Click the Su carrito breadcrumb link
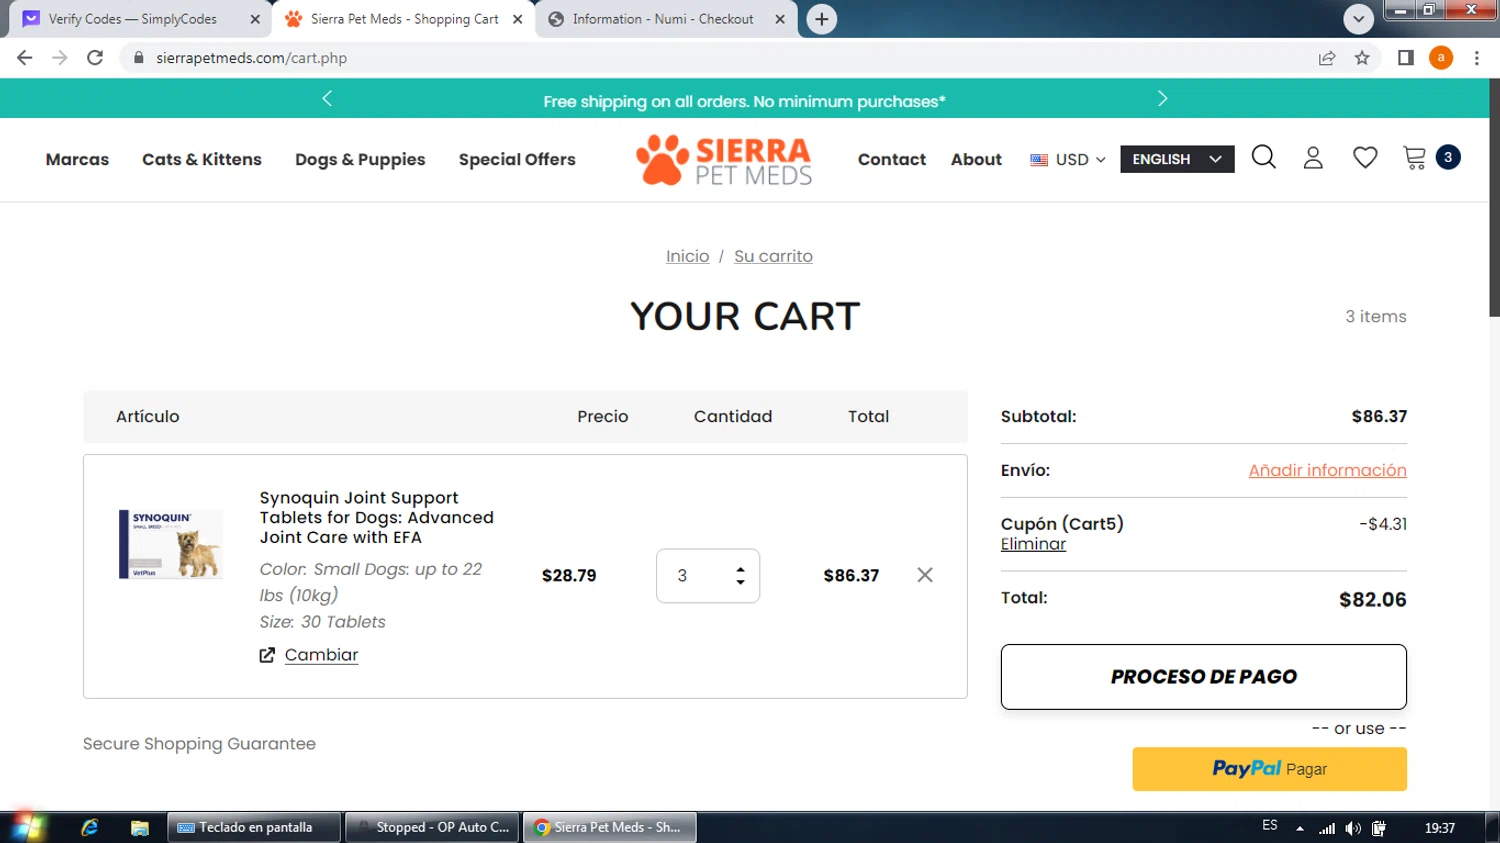Image resolution: width=1500 pixels, height=843 pixels. tap(773, 256)
